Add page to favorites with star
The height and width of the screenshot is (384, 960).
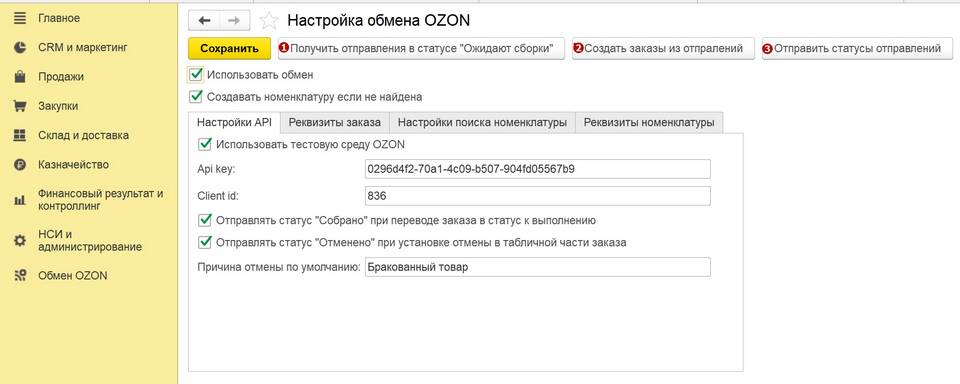pyautogui.click(x=269, y=21)
